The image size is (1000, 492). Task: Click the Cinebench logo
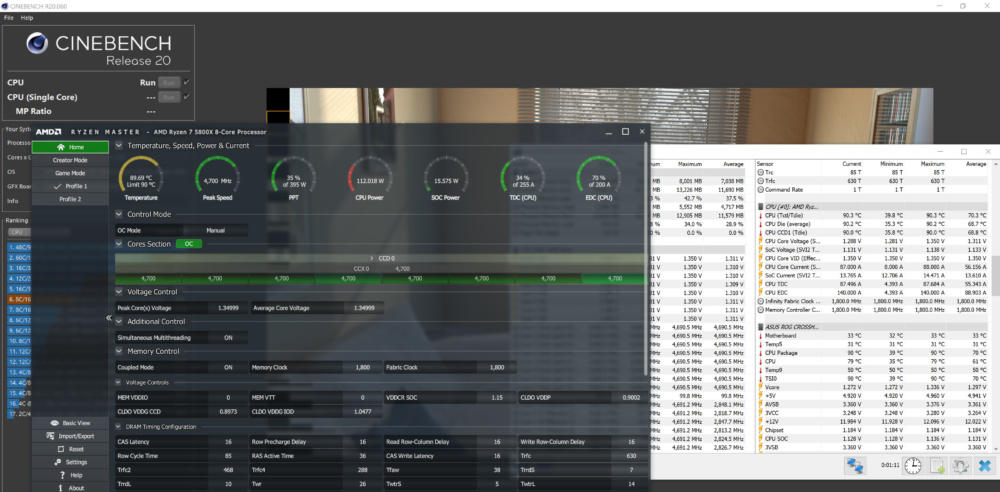click(x=38, y=44)
